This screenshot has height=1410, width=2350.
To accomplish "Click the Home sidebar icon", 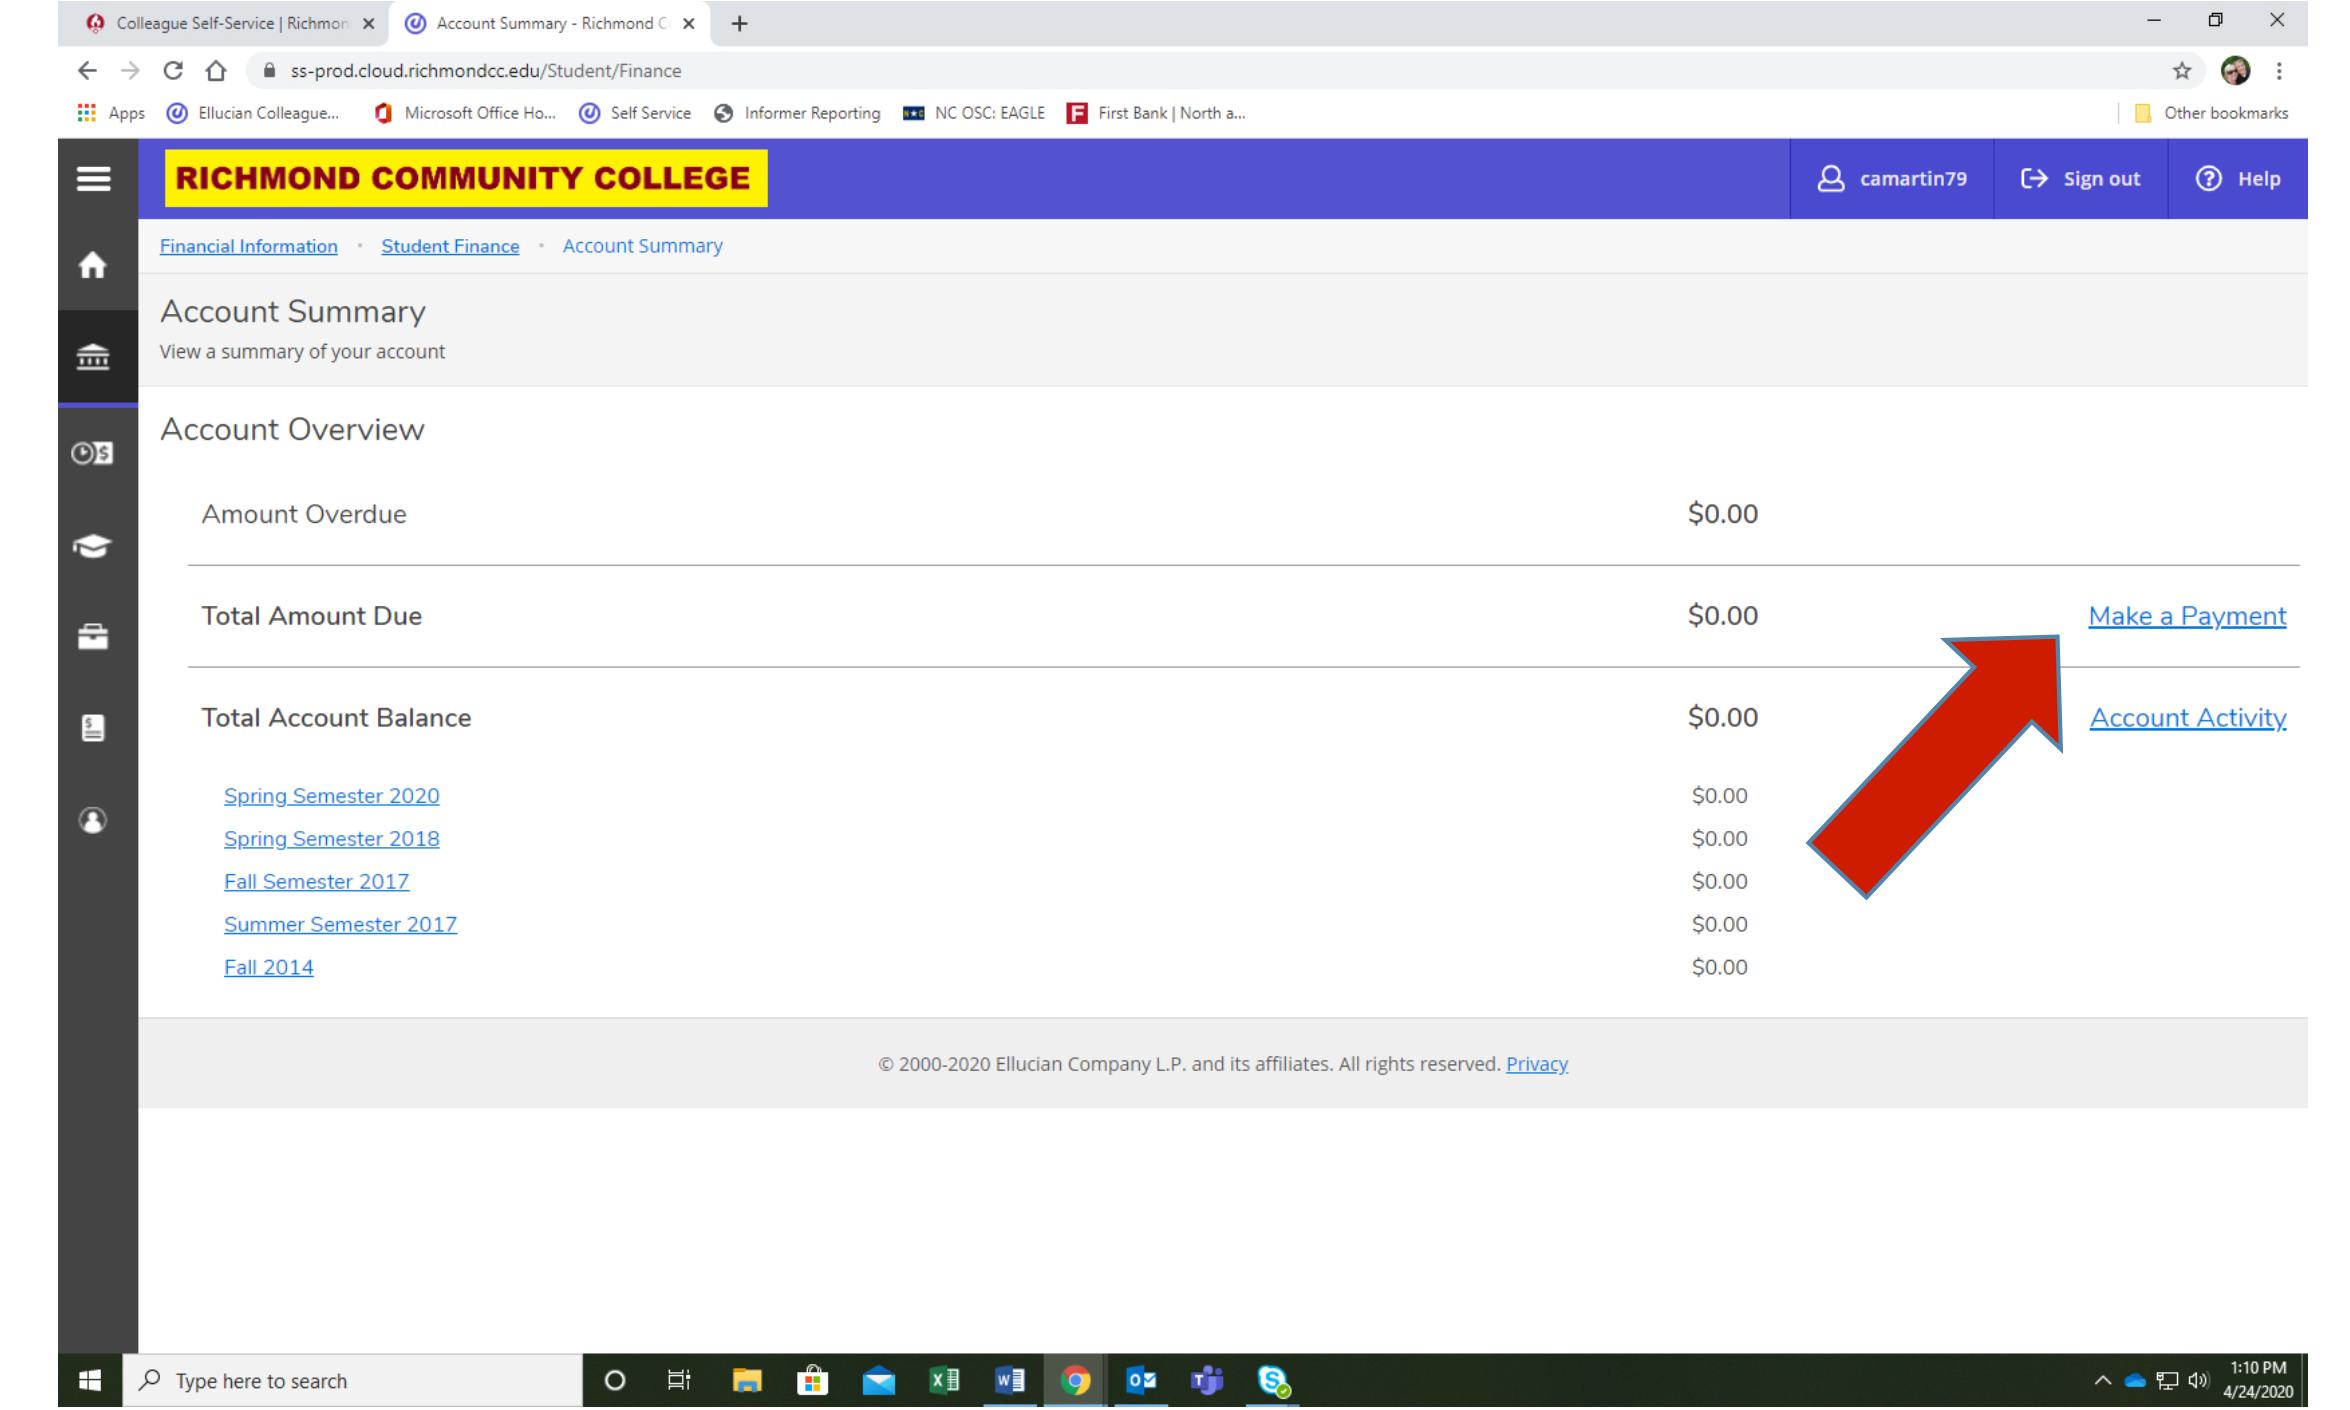I will 93,266.
